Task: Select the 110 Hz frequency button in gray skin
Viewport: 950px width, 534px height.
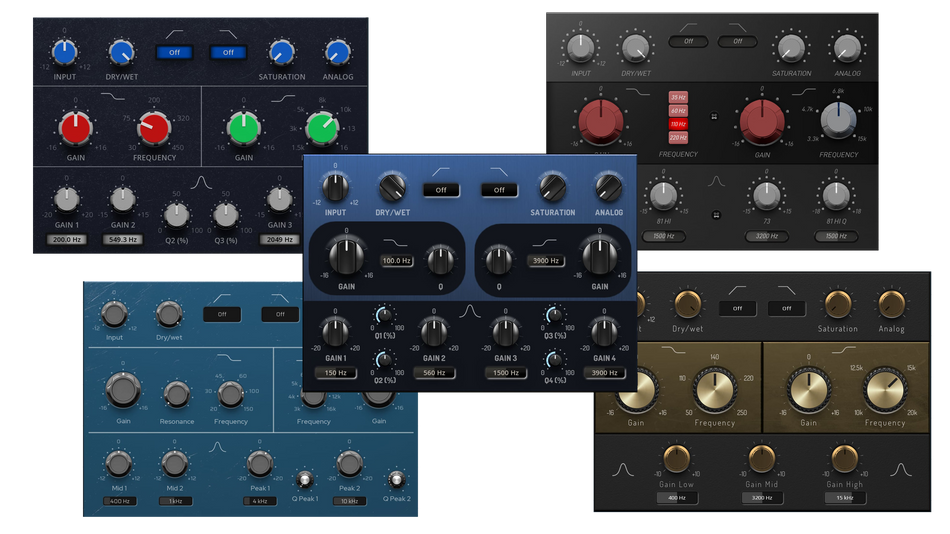Action: [678, 124]
